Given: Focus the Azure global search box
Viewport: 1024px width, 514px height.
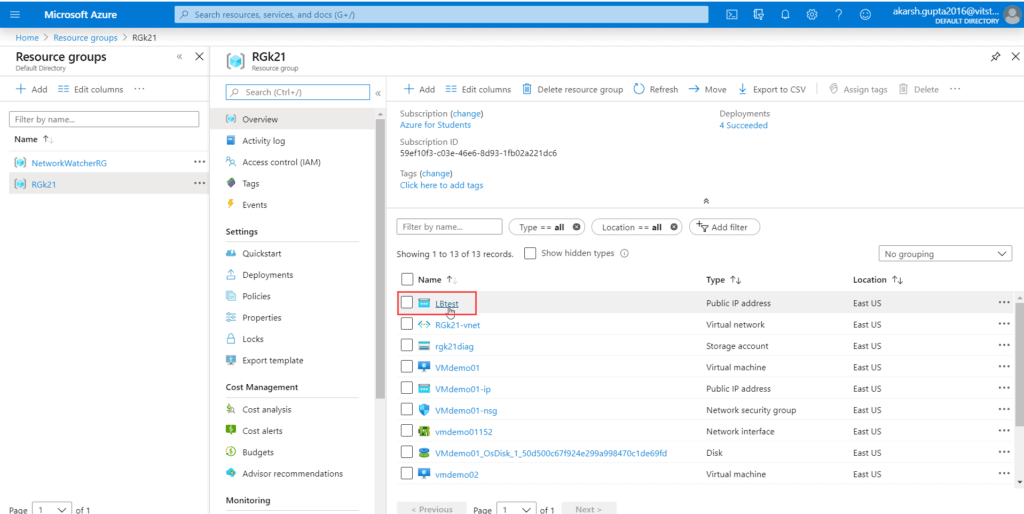Looking at the screenshot, I should [x=440, y=14].
